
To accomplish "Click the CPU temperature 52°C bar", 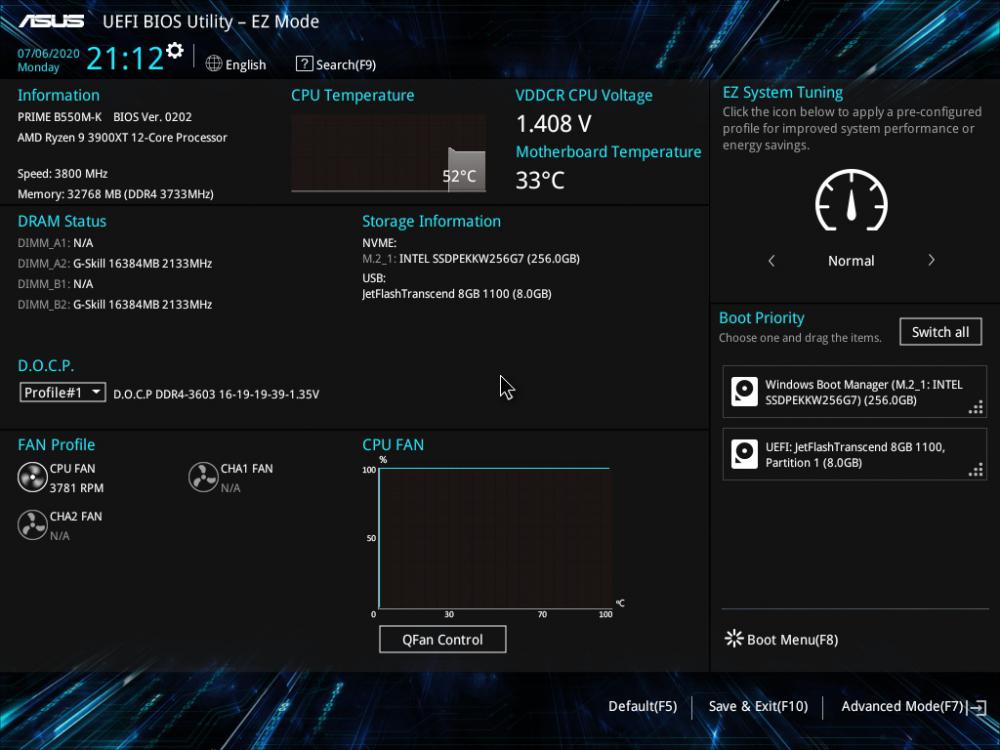I will [x=466, y=171].
